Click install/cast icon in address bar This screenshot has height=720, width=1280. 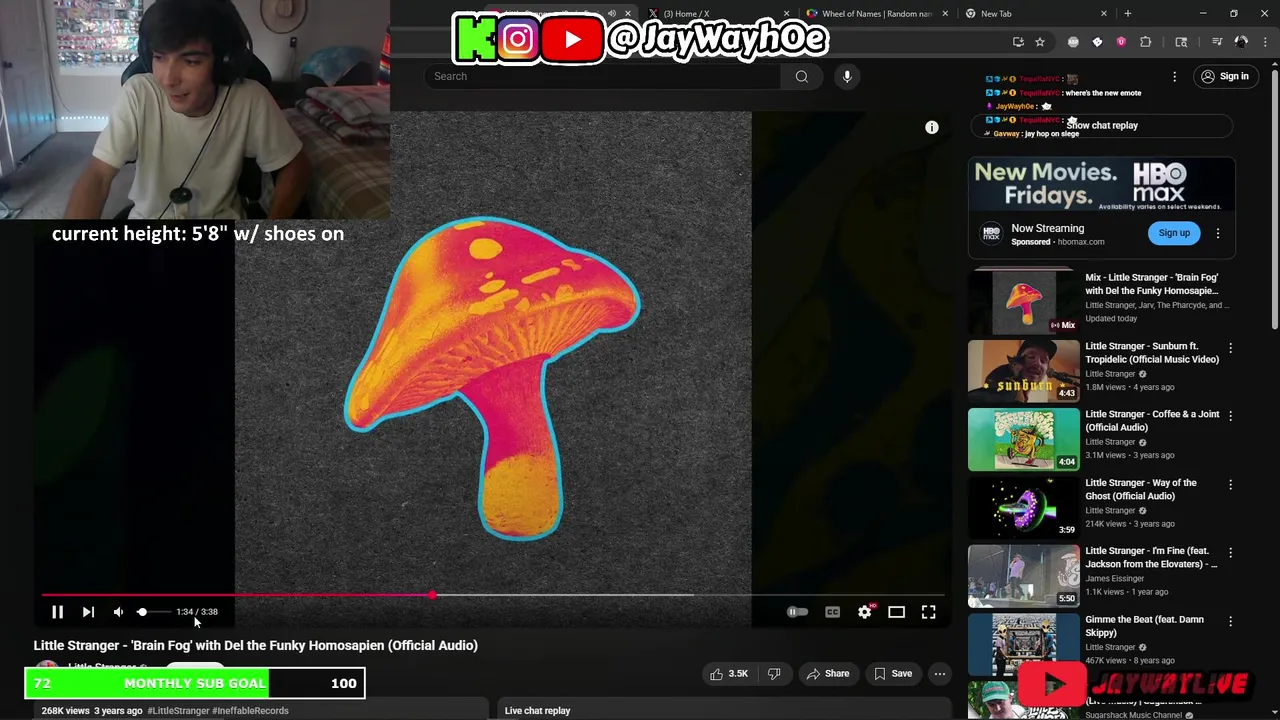1018,42
